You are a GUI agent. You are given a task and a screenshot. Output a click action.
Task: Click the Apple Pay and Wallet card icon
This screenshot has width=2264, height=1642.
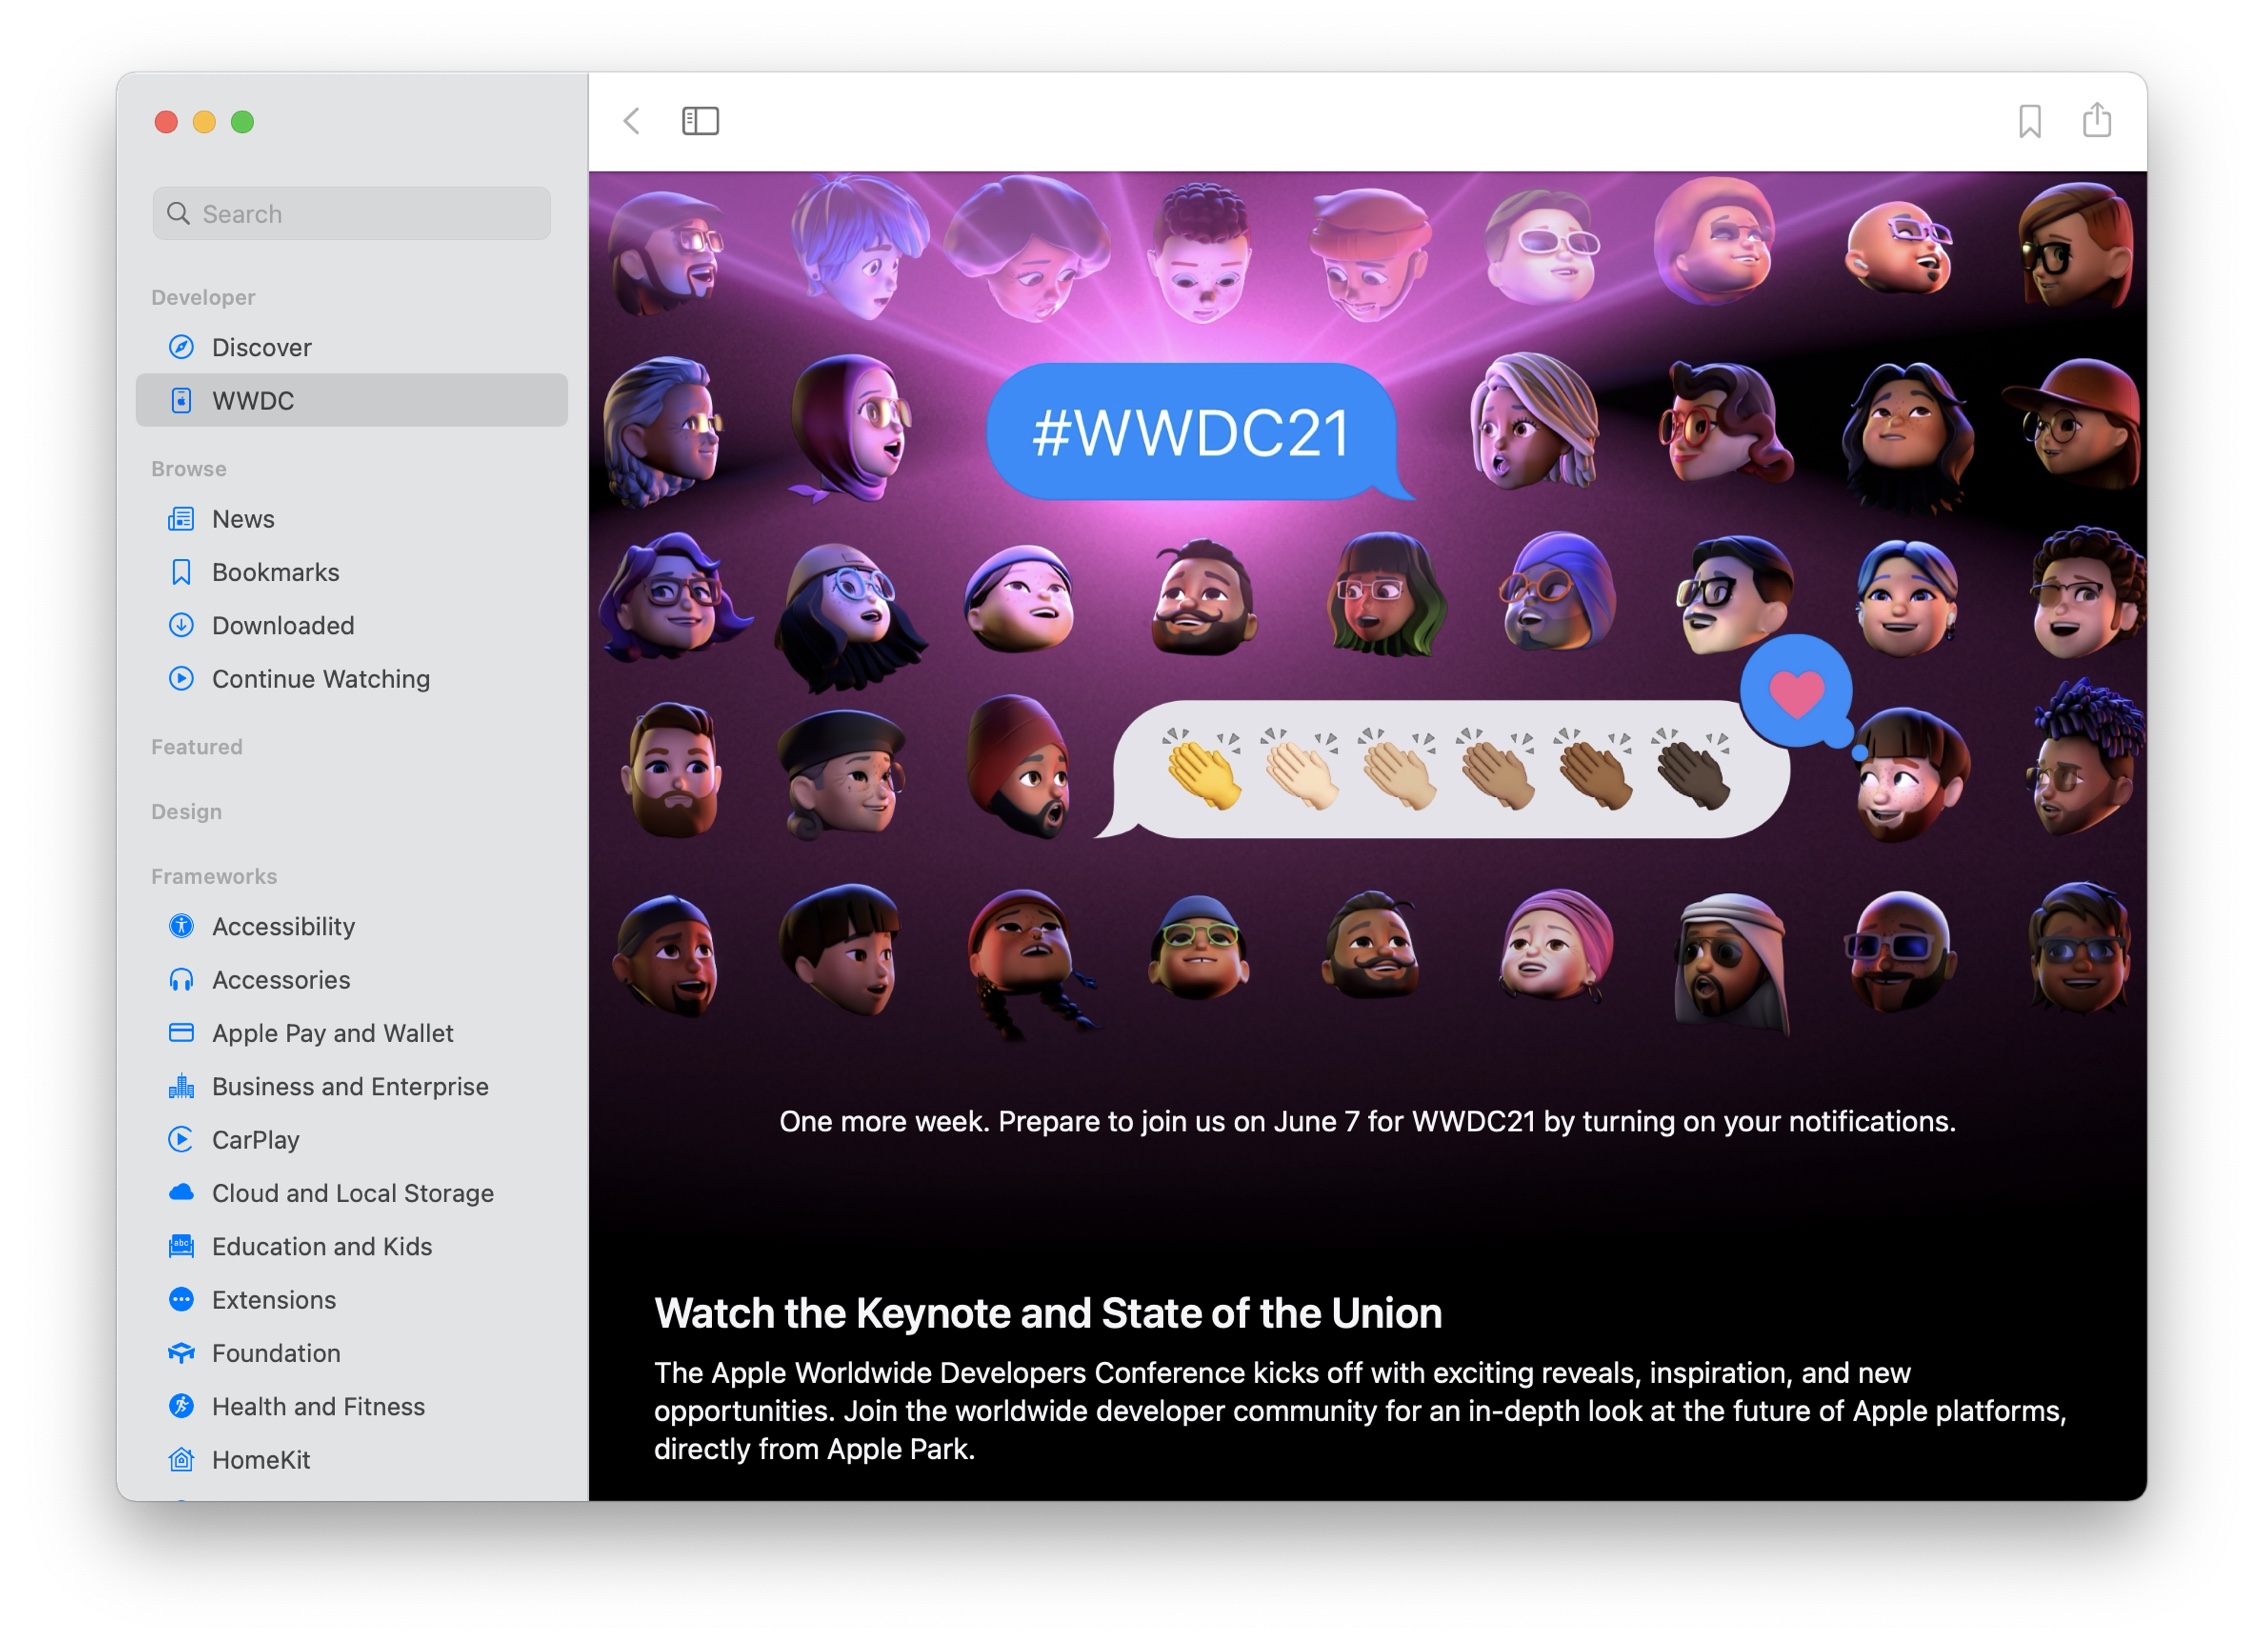pos(181,1033)
